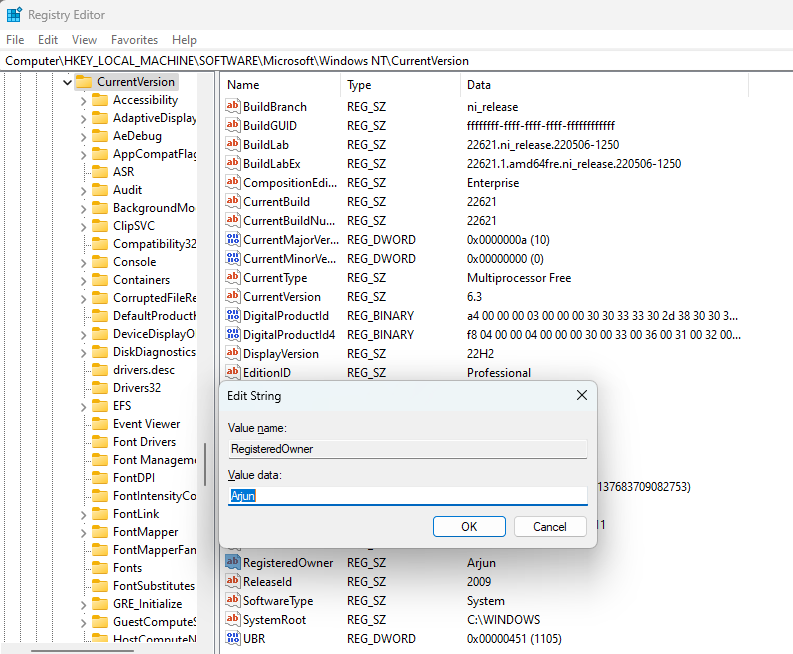This screenshot has width=793, height=654.
Task: Click the BuildBranch string value icon
Action: (x=233, y=106)
